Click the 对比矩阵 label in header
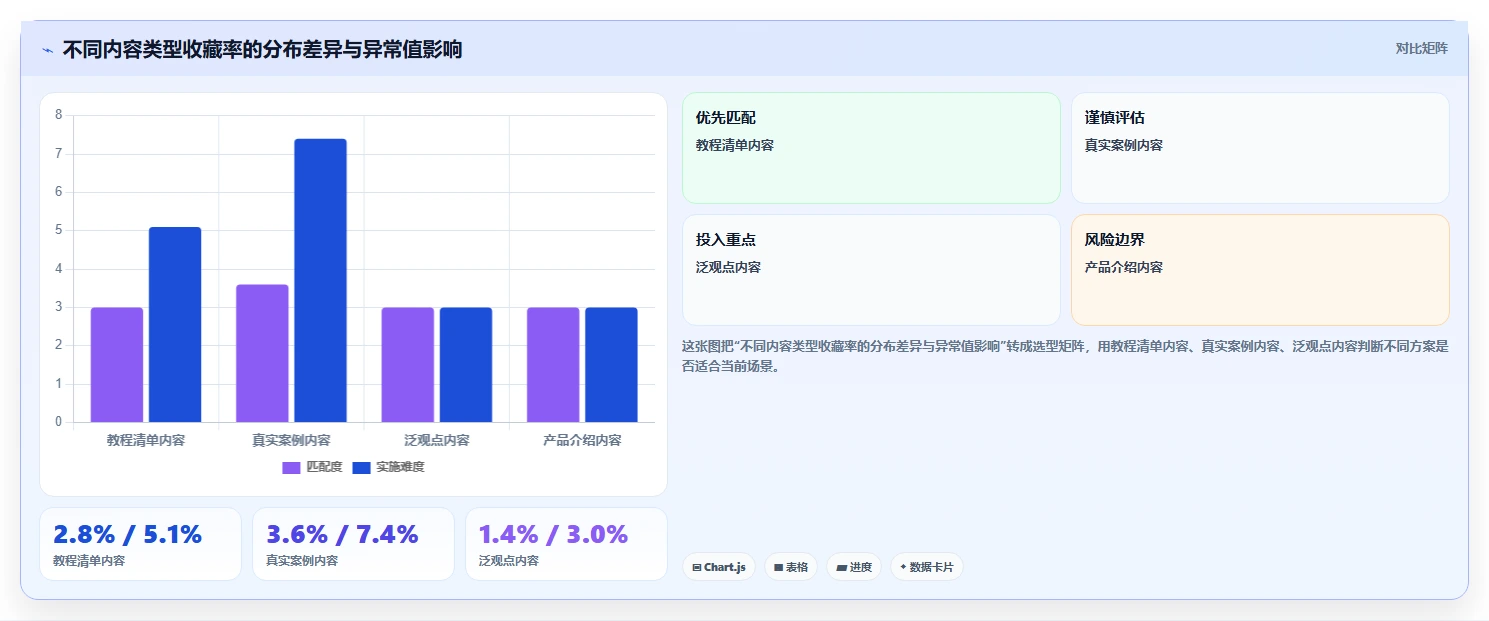The image size is (1489, 621). [x=1421, y=48]
